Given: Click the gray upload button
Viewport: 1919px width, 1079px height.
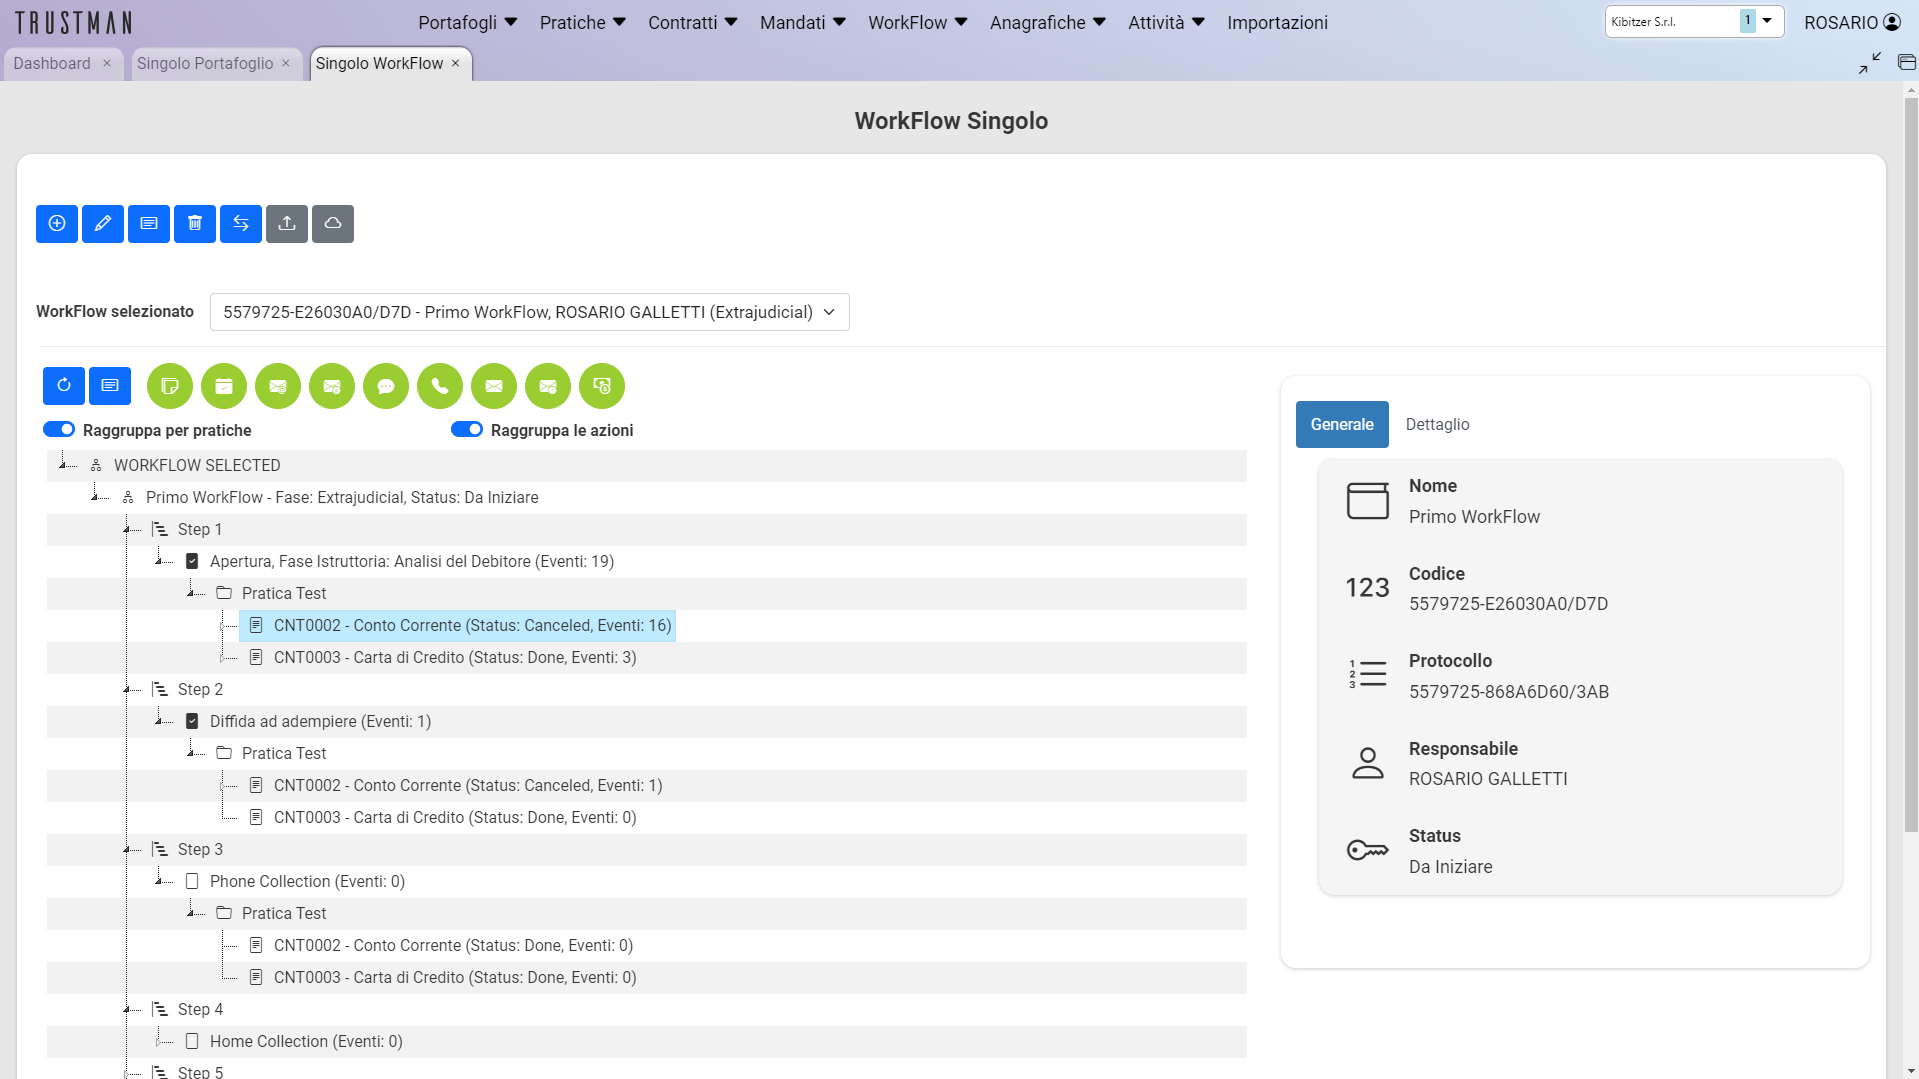Looking at the screenshot, I should (287, 223).
